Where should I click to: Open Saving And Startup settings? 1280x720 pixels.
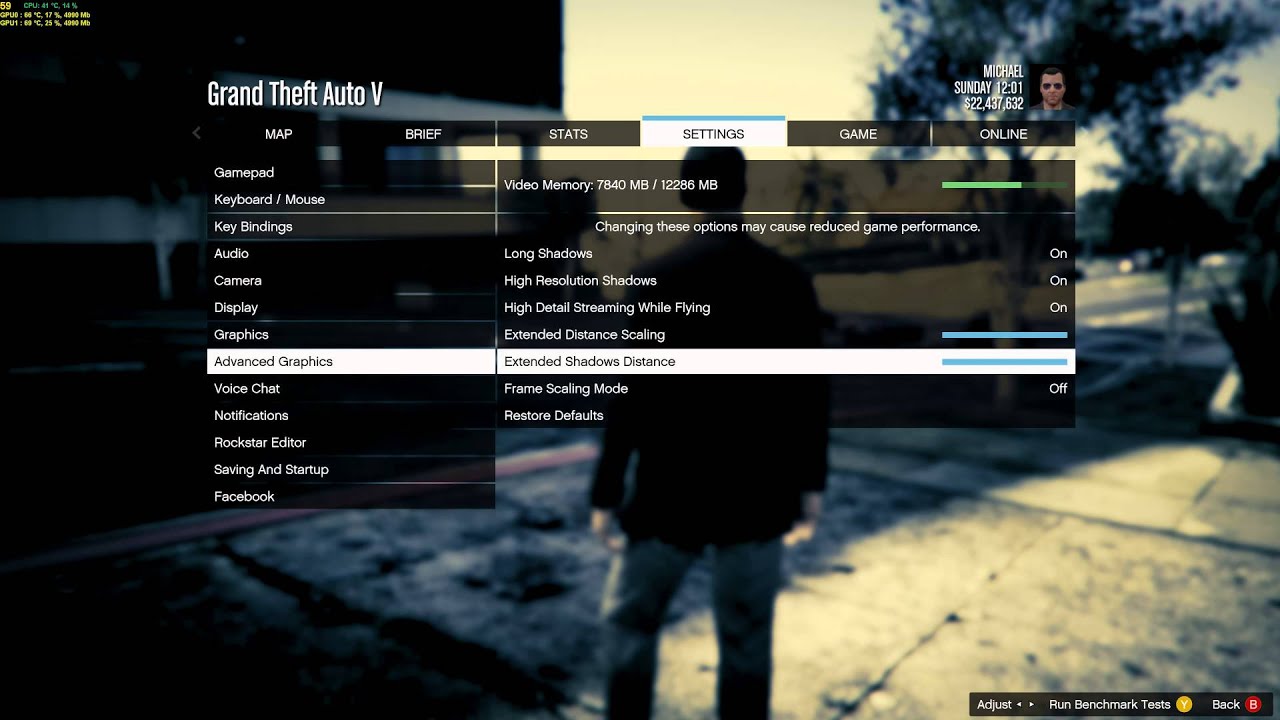[351, 470]
